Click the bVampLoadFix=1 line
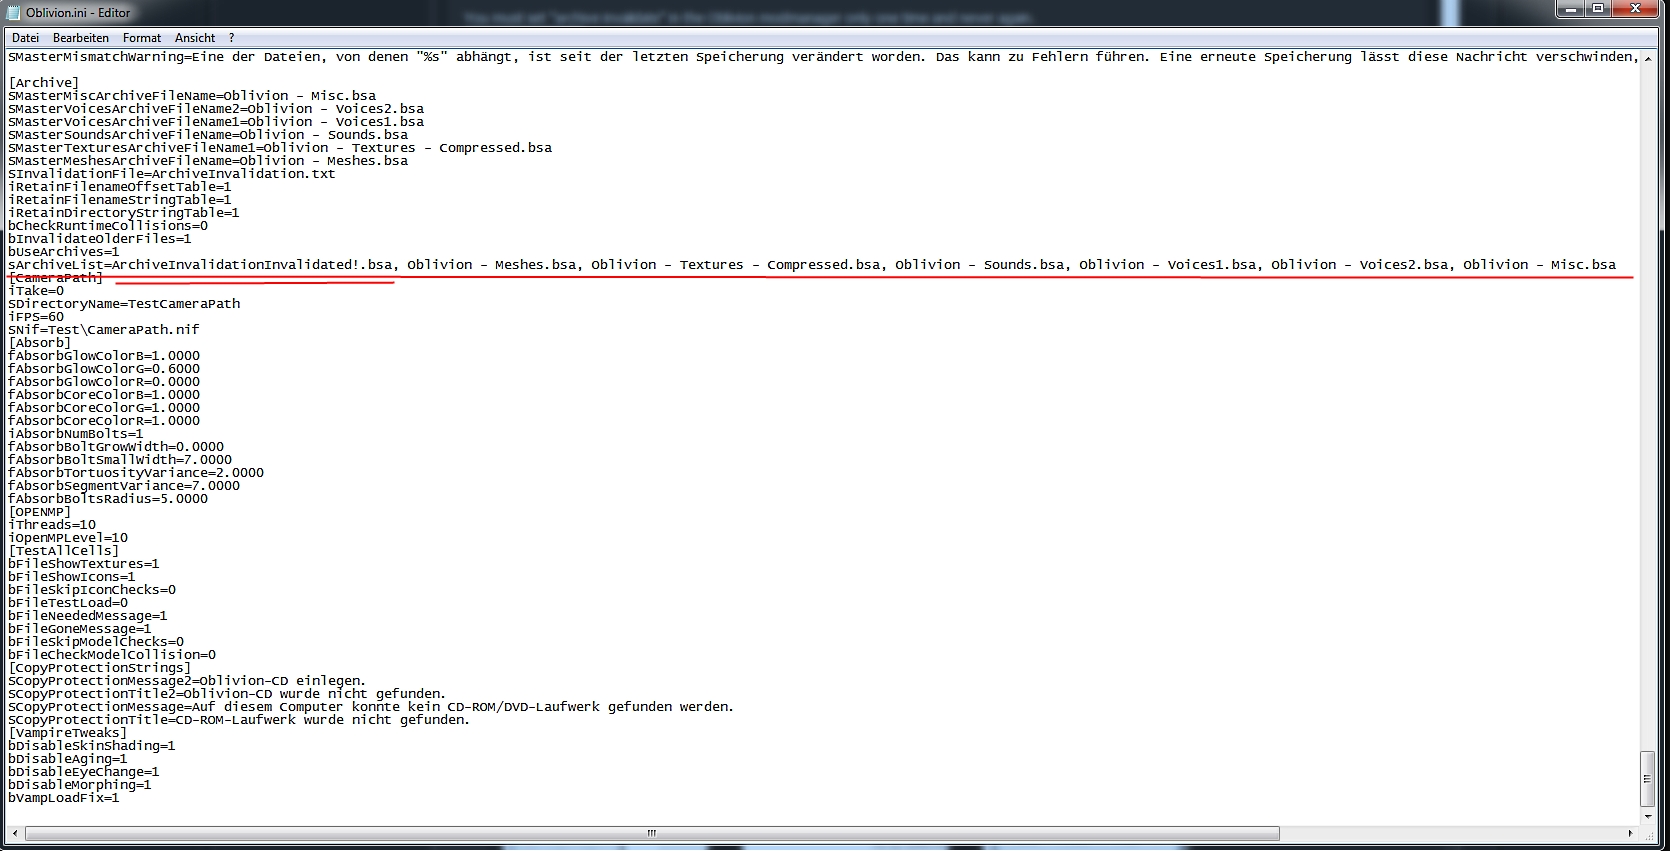The width and height of the screenshot is (1670, 851). [64, 798]
